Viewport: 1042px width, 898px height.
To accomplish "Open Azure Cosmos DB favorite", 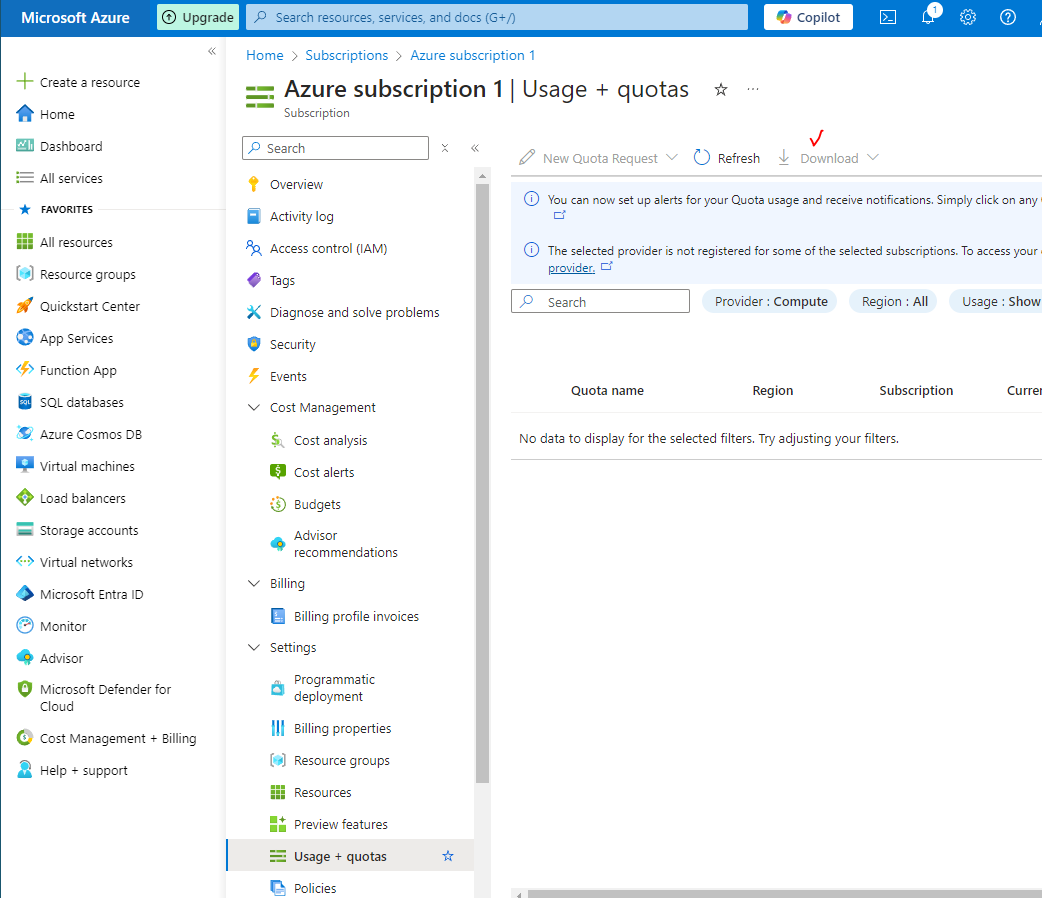I will 91,434.
